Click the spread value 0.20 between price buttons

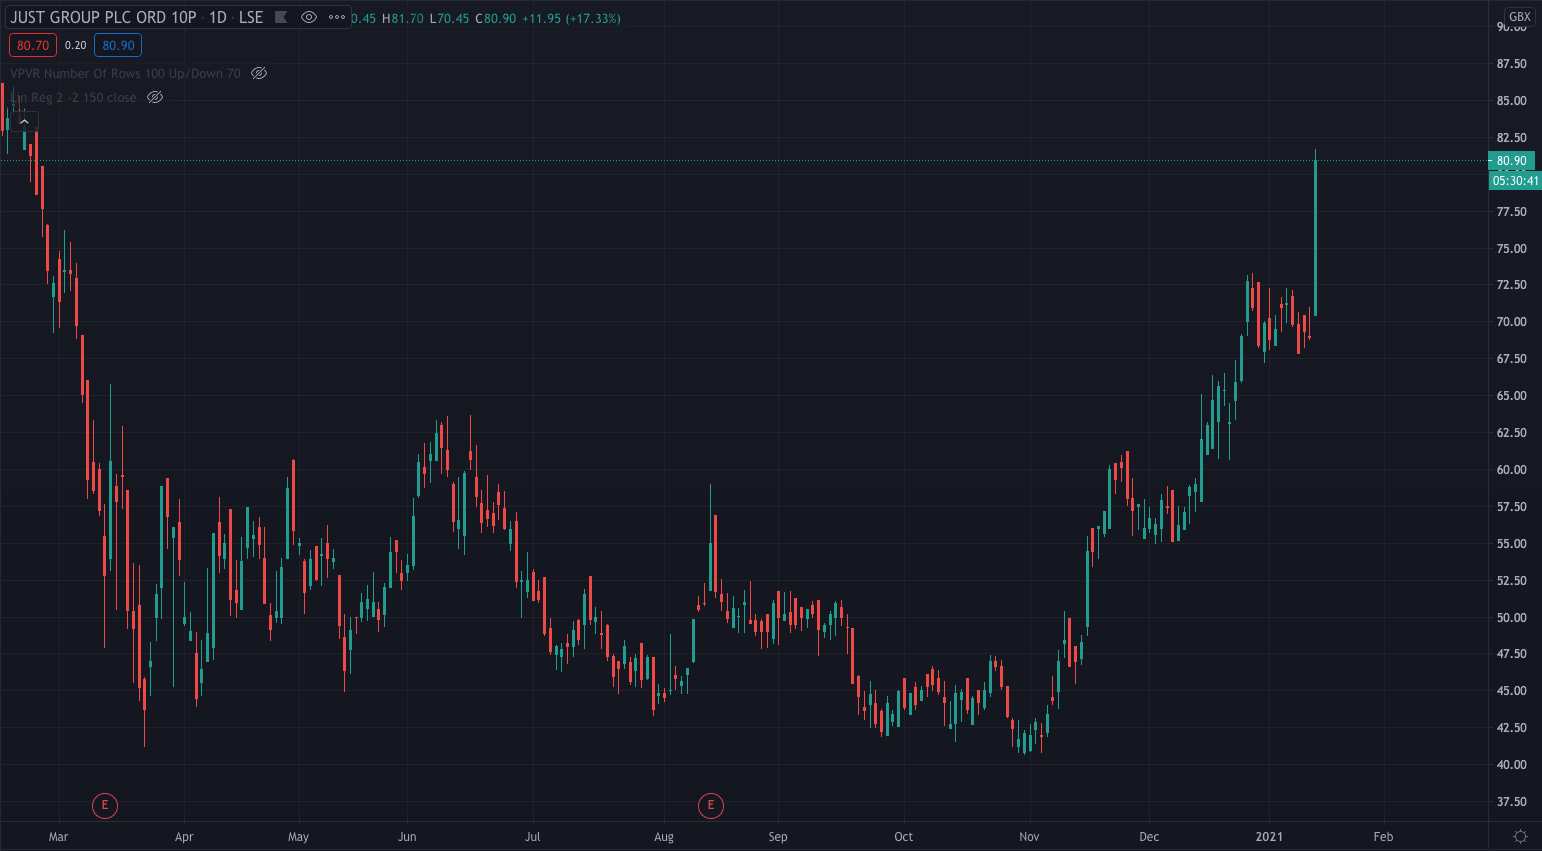75,45
